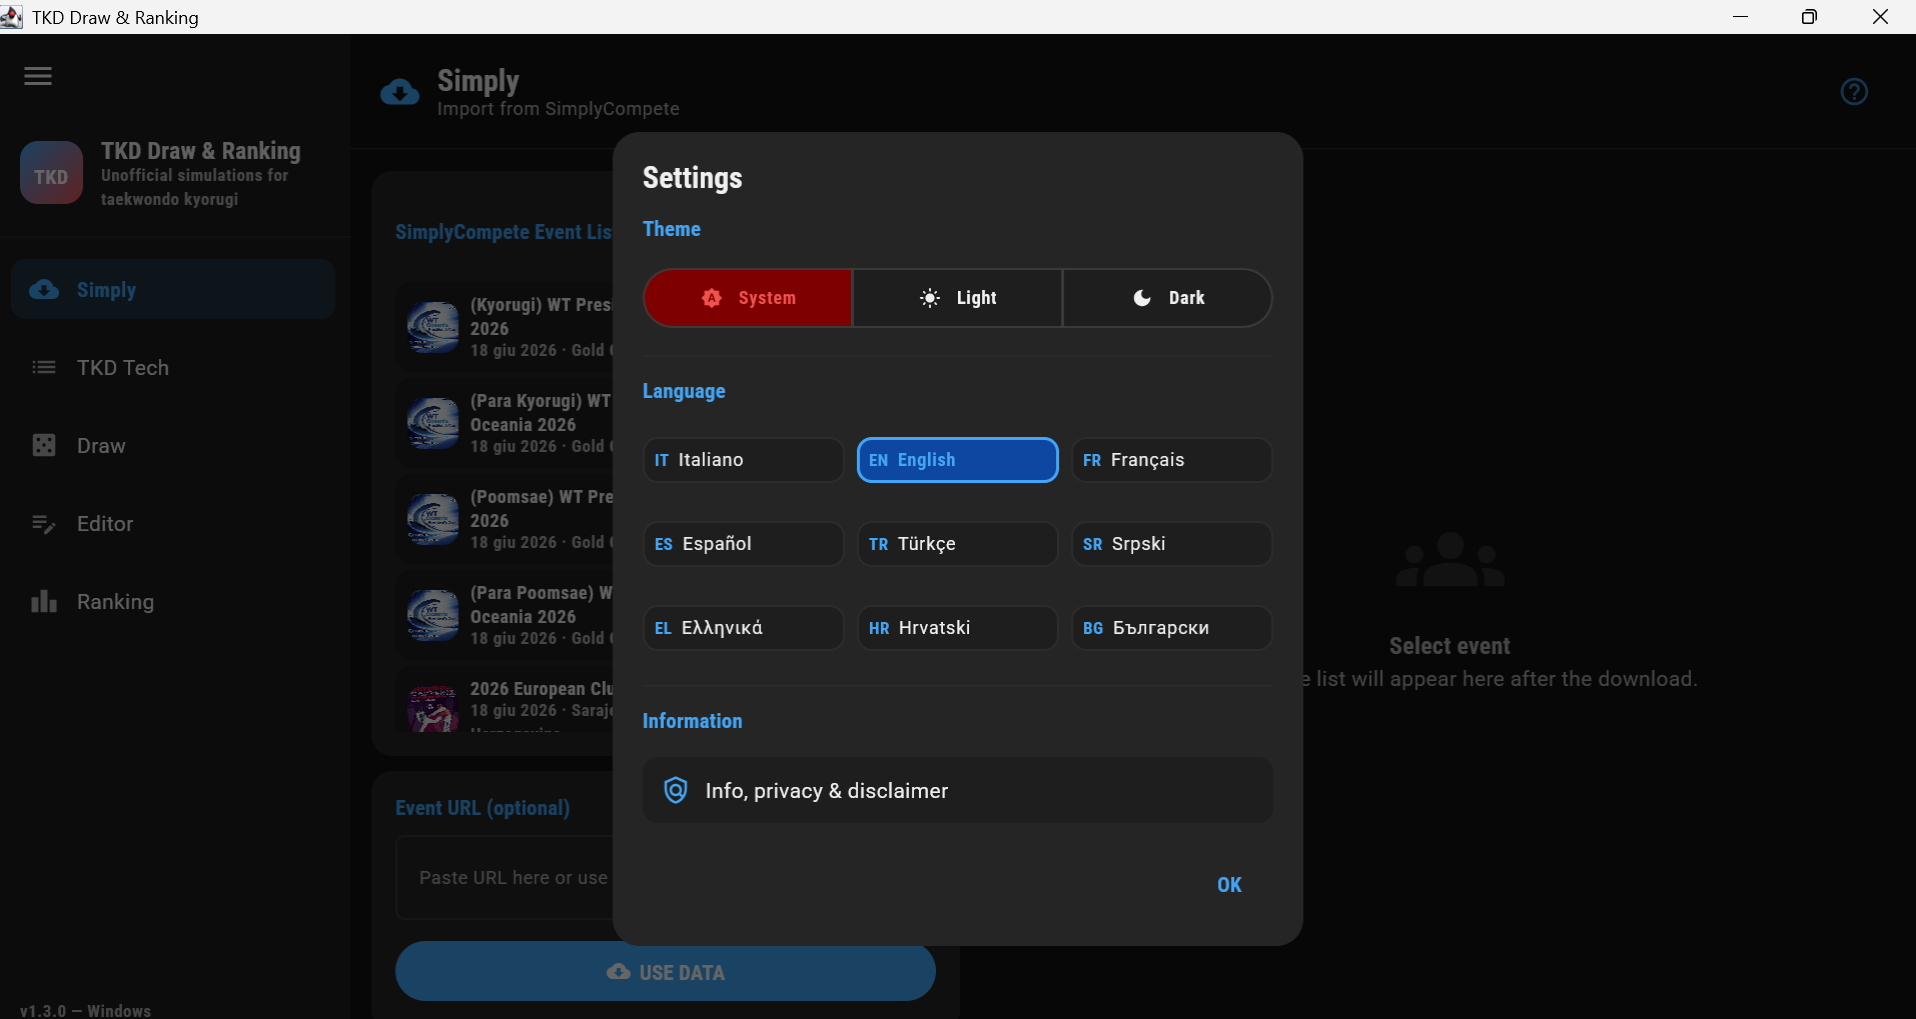
Task: Open the Editor sidebar section
Action: coord(173,524)
